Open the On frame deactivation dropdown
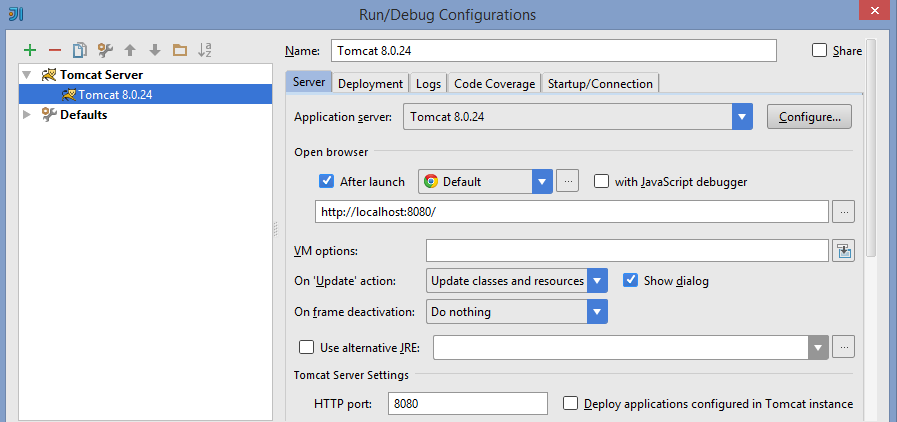Viewport: 897px width, 422px height. click(x=517, y=312)
